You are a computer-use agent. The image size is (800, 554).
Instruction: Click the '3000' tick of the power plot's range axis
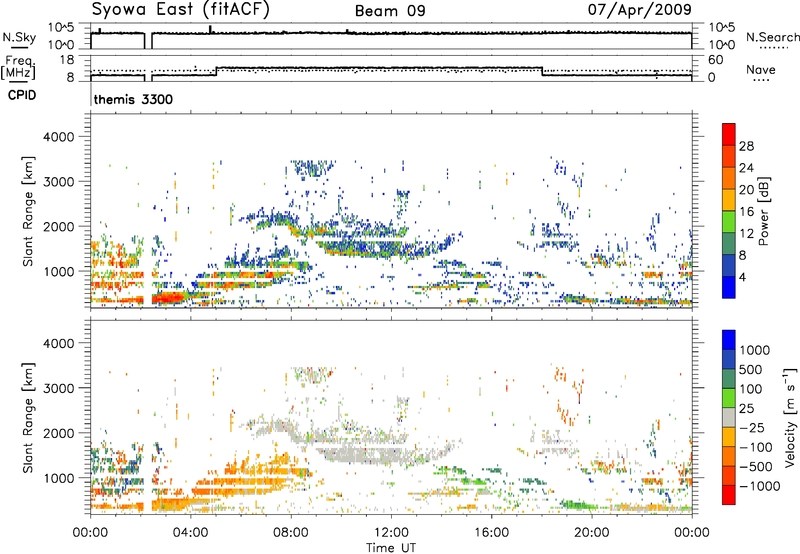(58, 182)
